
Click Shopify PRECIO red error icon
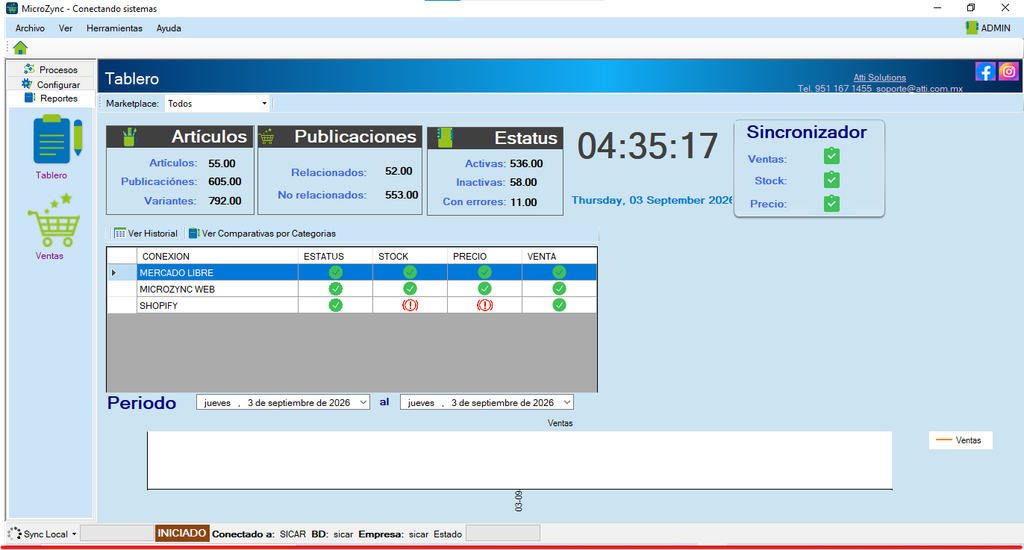click(485, 305)
